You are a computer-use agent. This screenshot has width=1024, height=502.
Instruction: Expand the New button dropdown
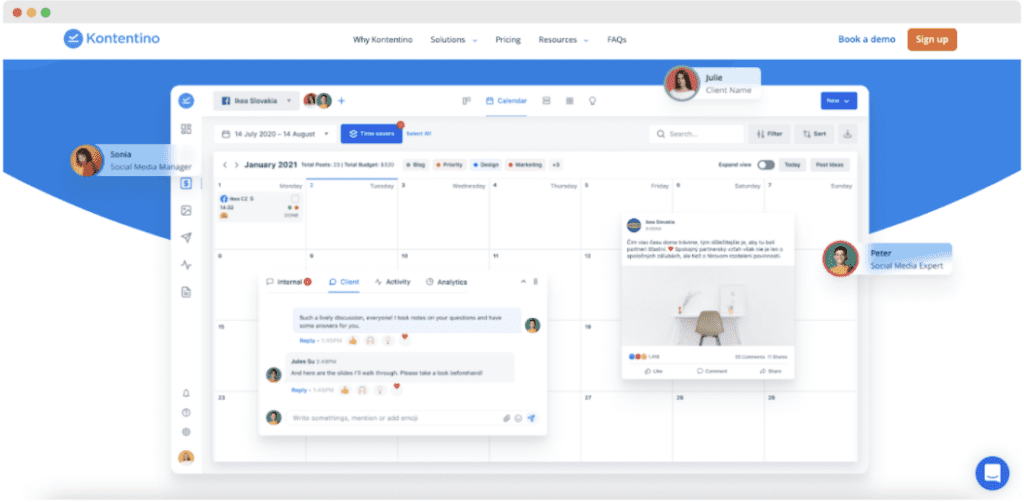pos(839,101)
